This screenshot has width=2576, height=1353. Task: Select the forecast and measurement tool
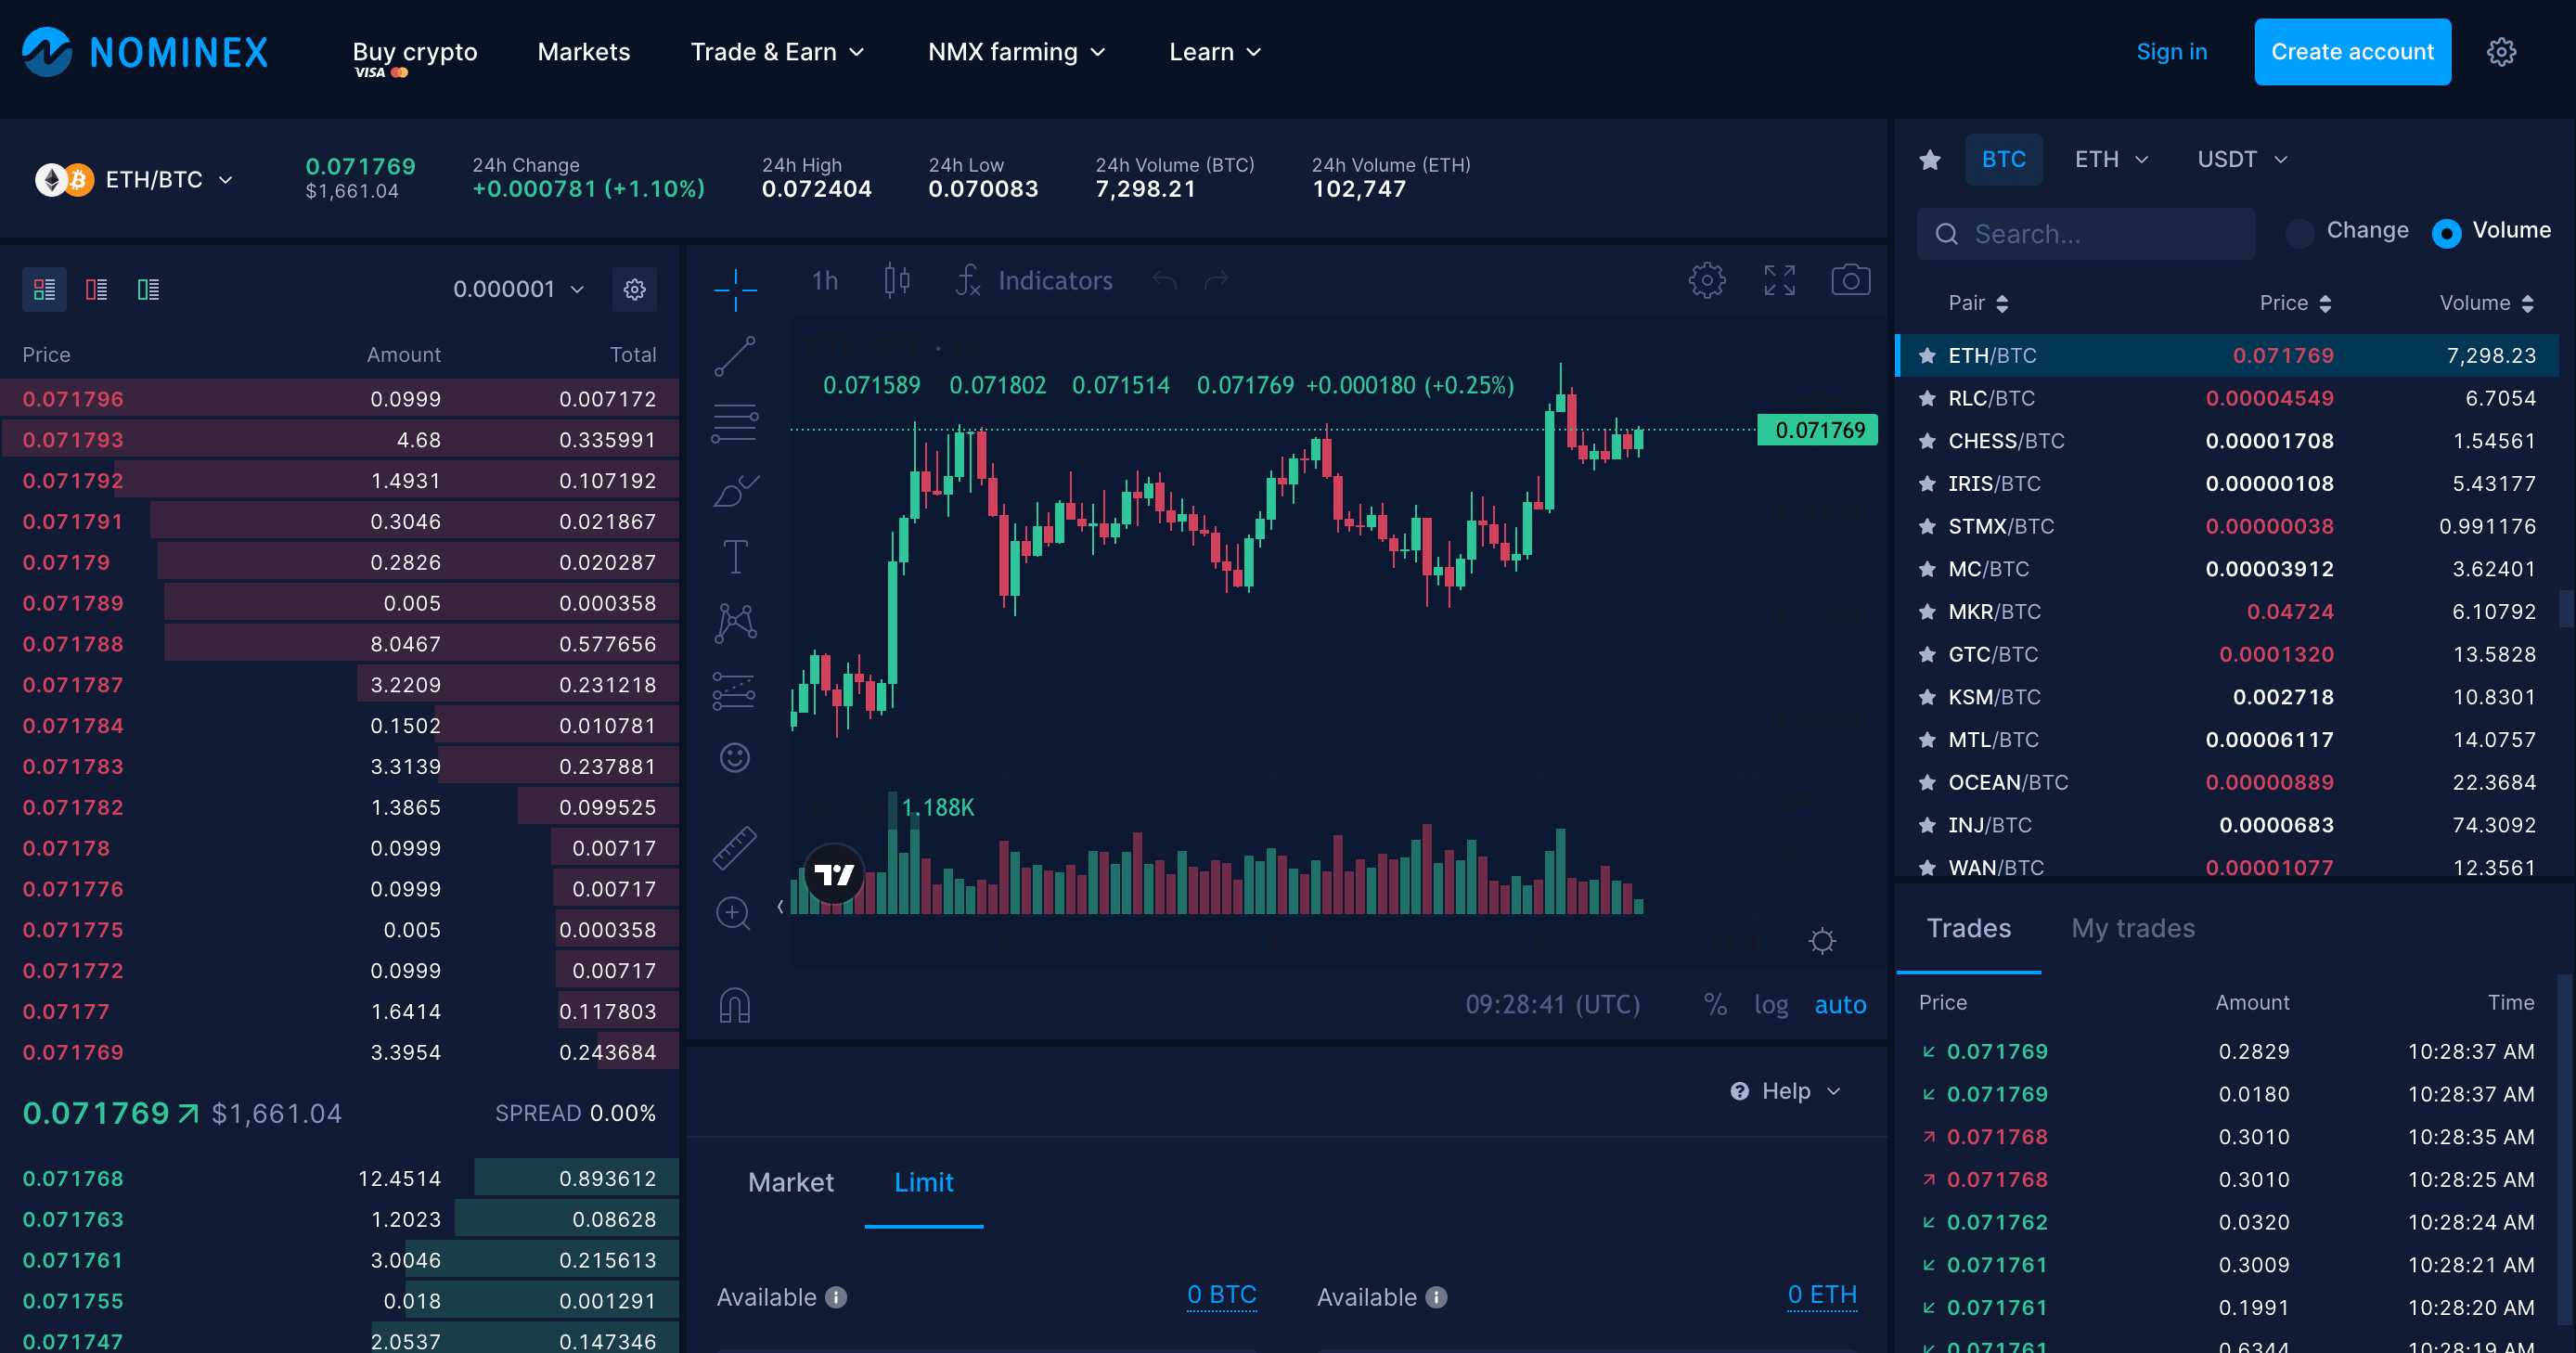point(734,690)
